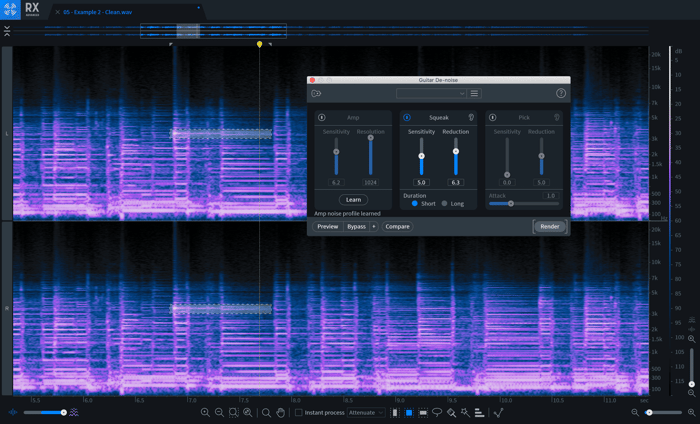Select the Long duration radio button
The width and height of the screenshot is (700, 424).
tap(444, 204)
